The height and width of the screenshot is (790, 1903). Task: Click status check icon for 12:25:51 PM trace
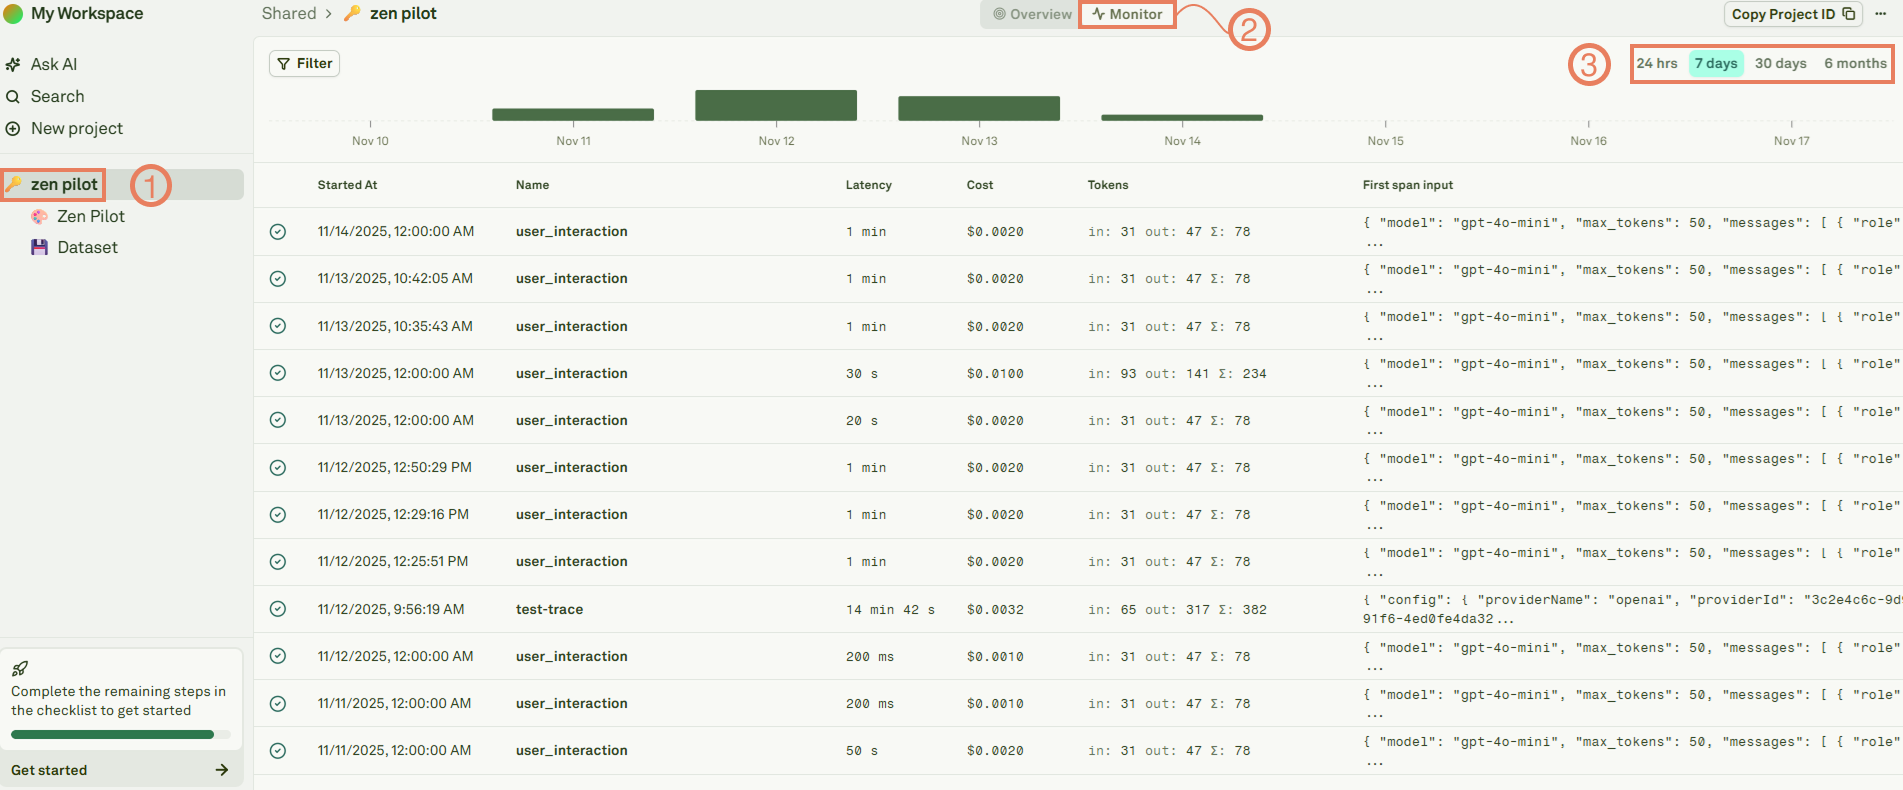click(x=278, y=562)
